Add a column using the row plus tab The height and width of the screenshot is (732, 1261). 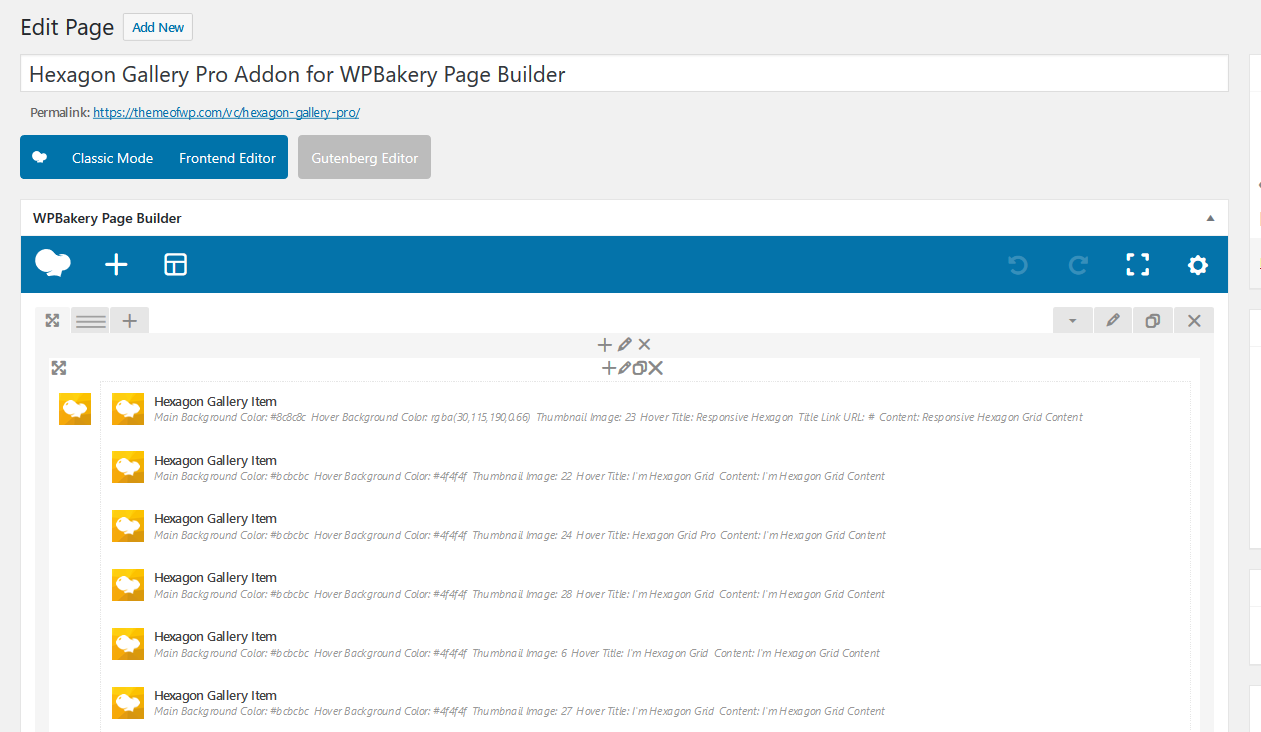pos(129,321)
